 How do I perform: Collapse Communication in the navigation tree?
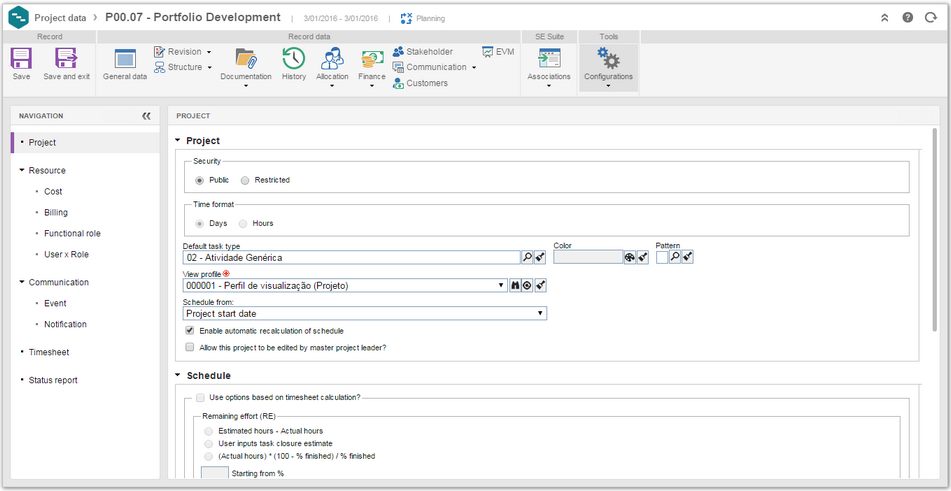(23, 282)
